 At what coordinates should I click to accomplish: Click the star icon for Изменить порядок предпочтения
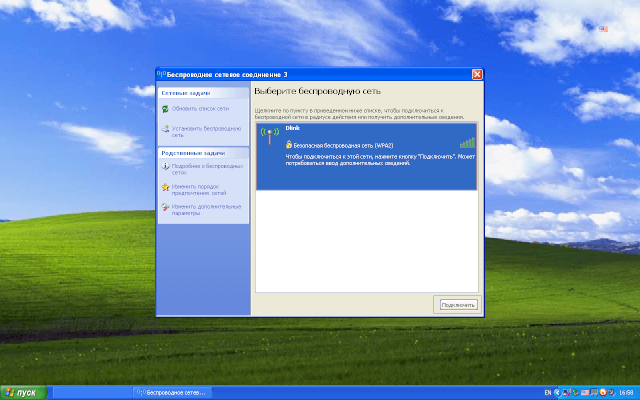(x=165, y=187)
